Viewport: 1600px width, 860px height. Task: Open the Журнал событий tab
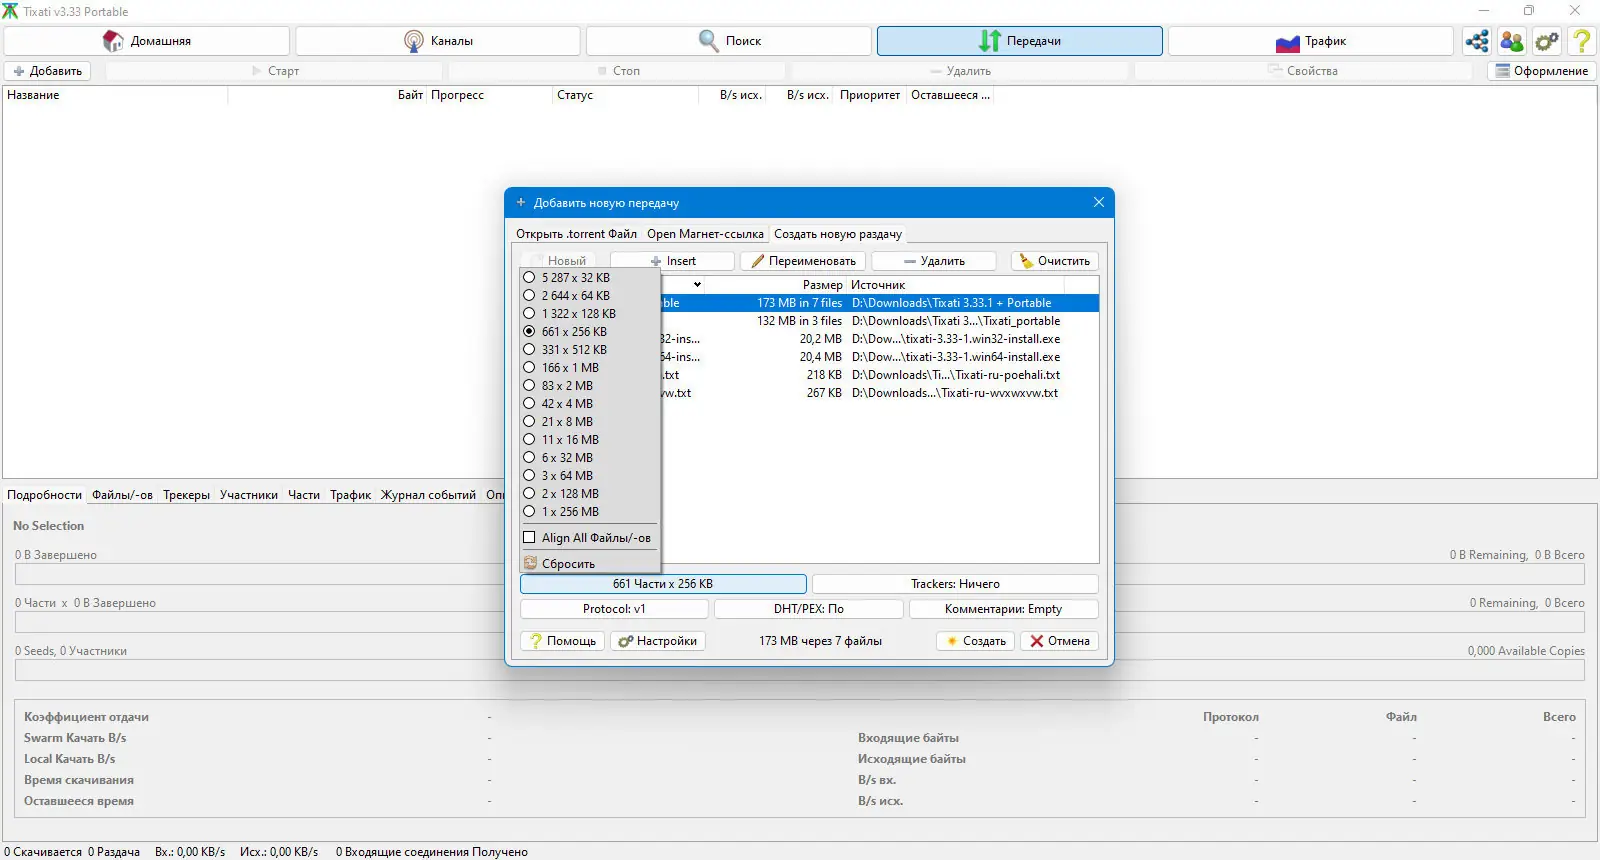click(428, 495)
